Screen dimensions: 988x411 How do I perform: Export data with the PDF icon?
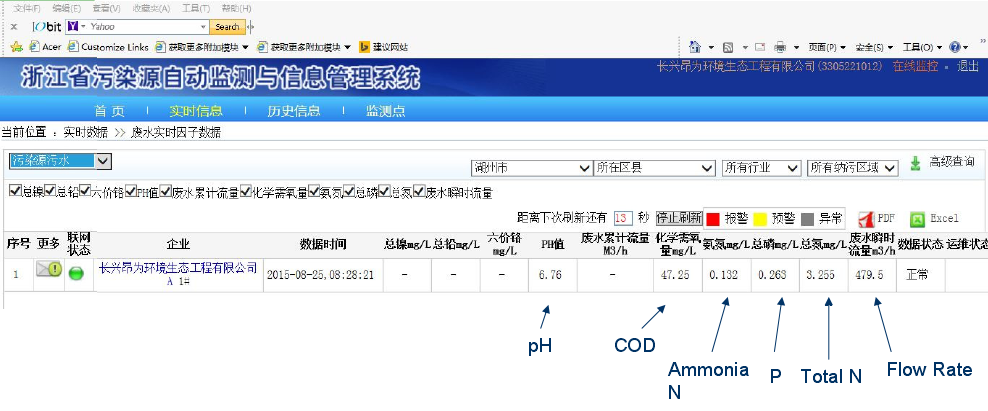click(866, 218)
